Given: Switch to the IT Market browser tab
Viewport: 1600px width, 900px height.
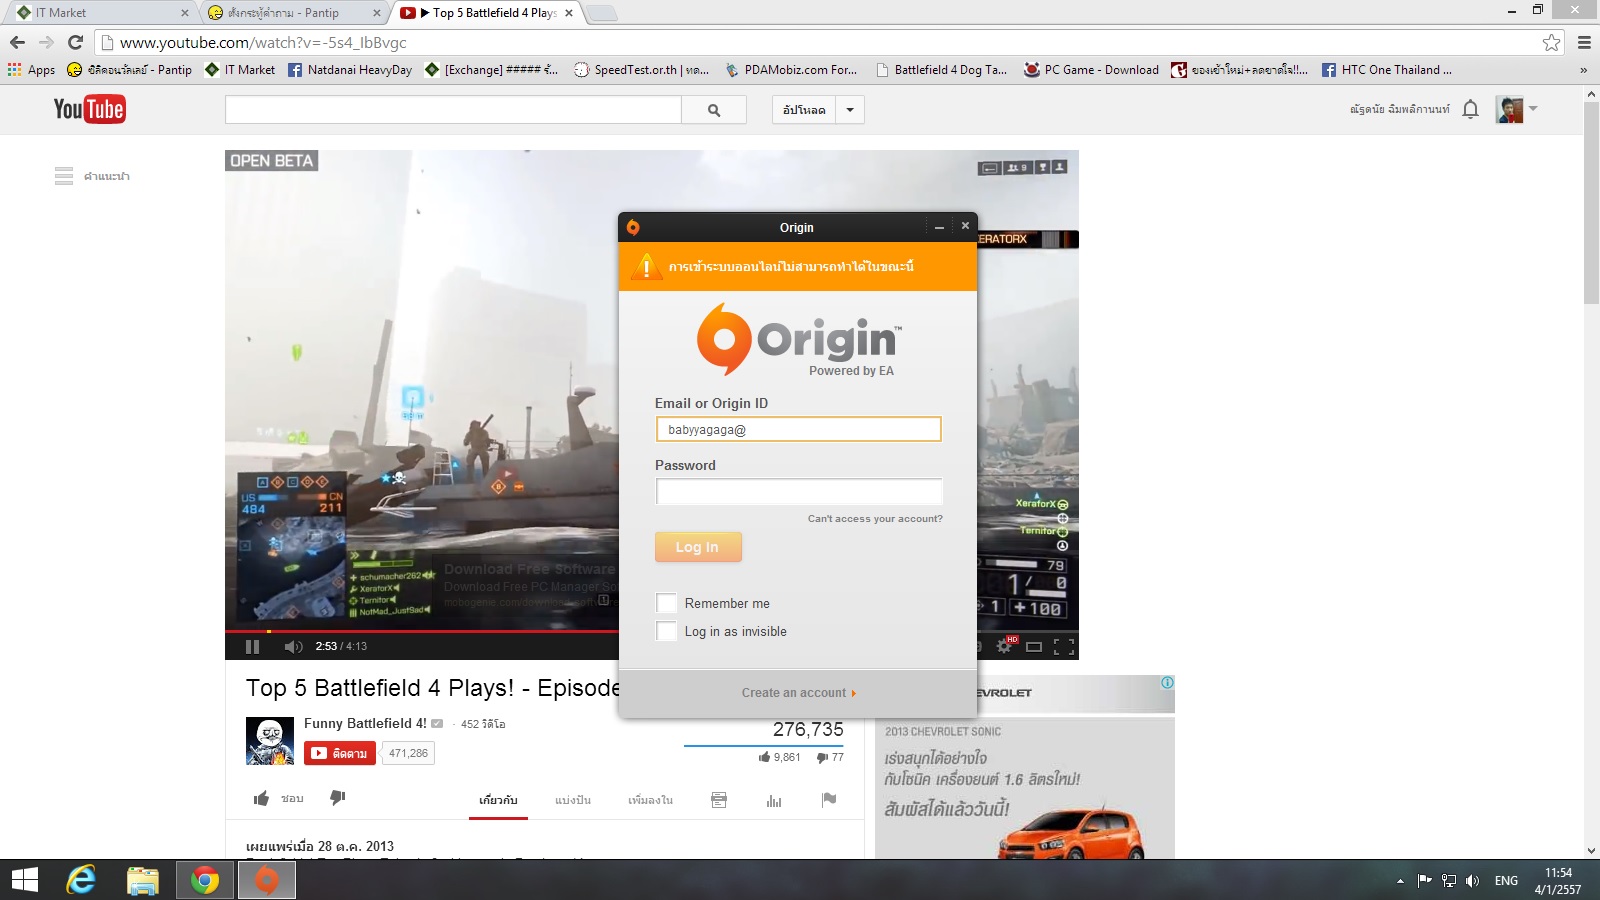Looking at the screenshot, I should pyautogui.click(x=103, y=13).
